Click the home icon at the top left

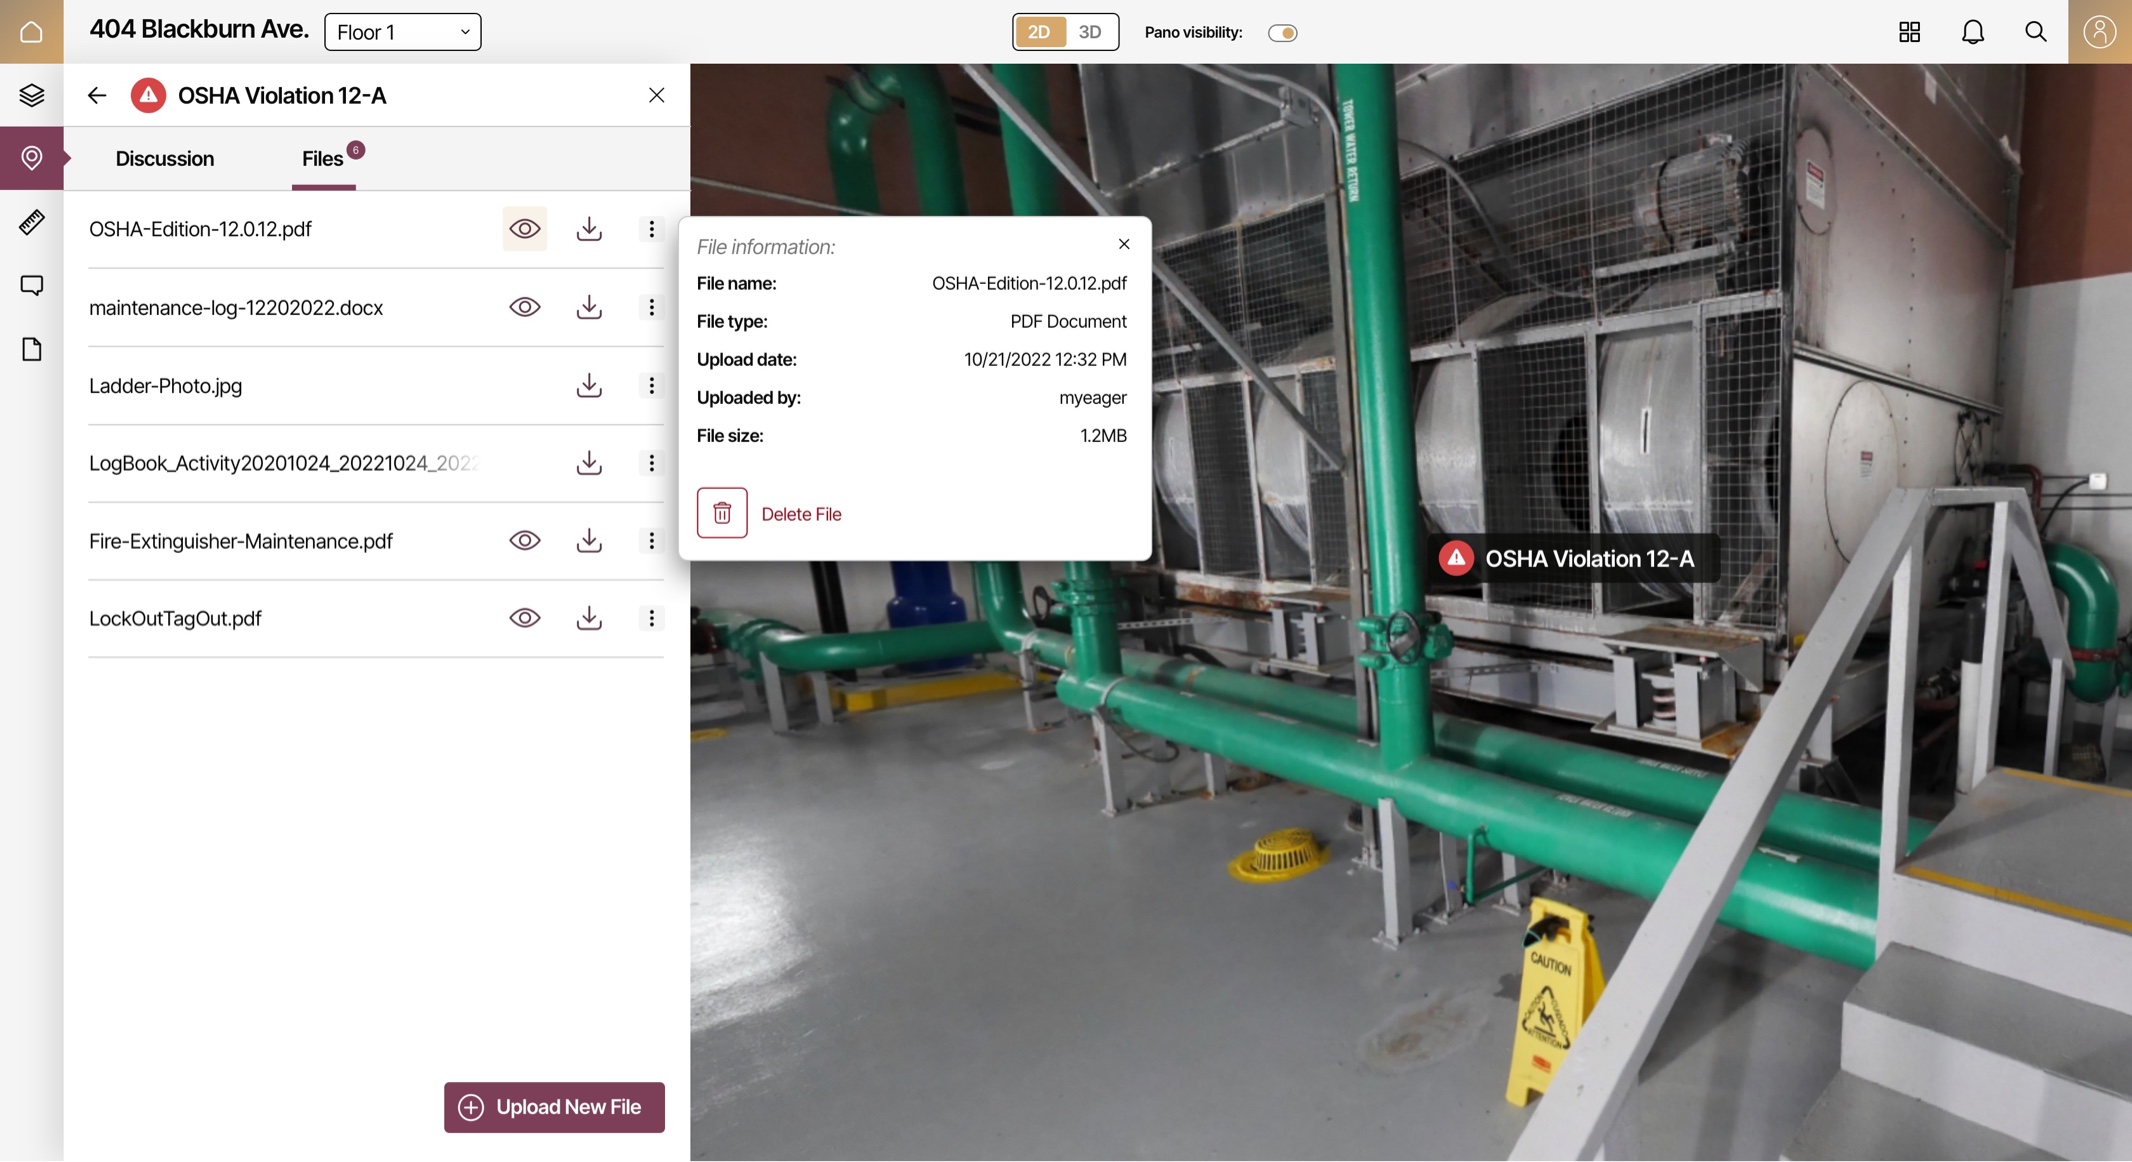[31, 32]
